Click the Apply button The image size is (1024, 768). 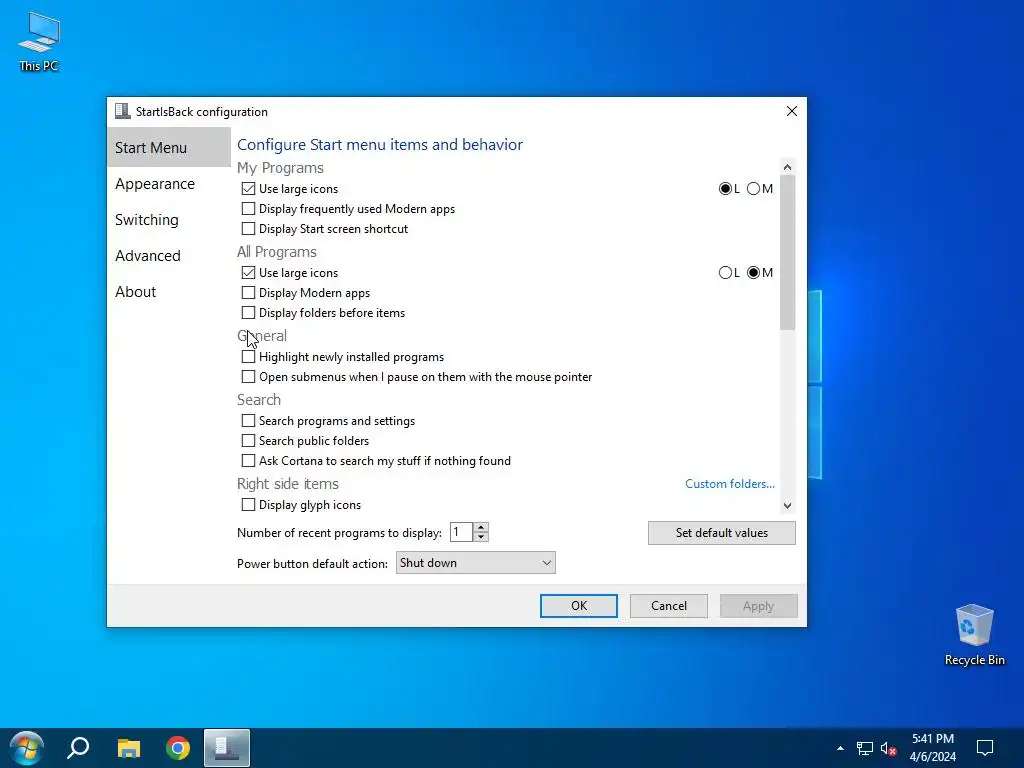coord(758,606)
